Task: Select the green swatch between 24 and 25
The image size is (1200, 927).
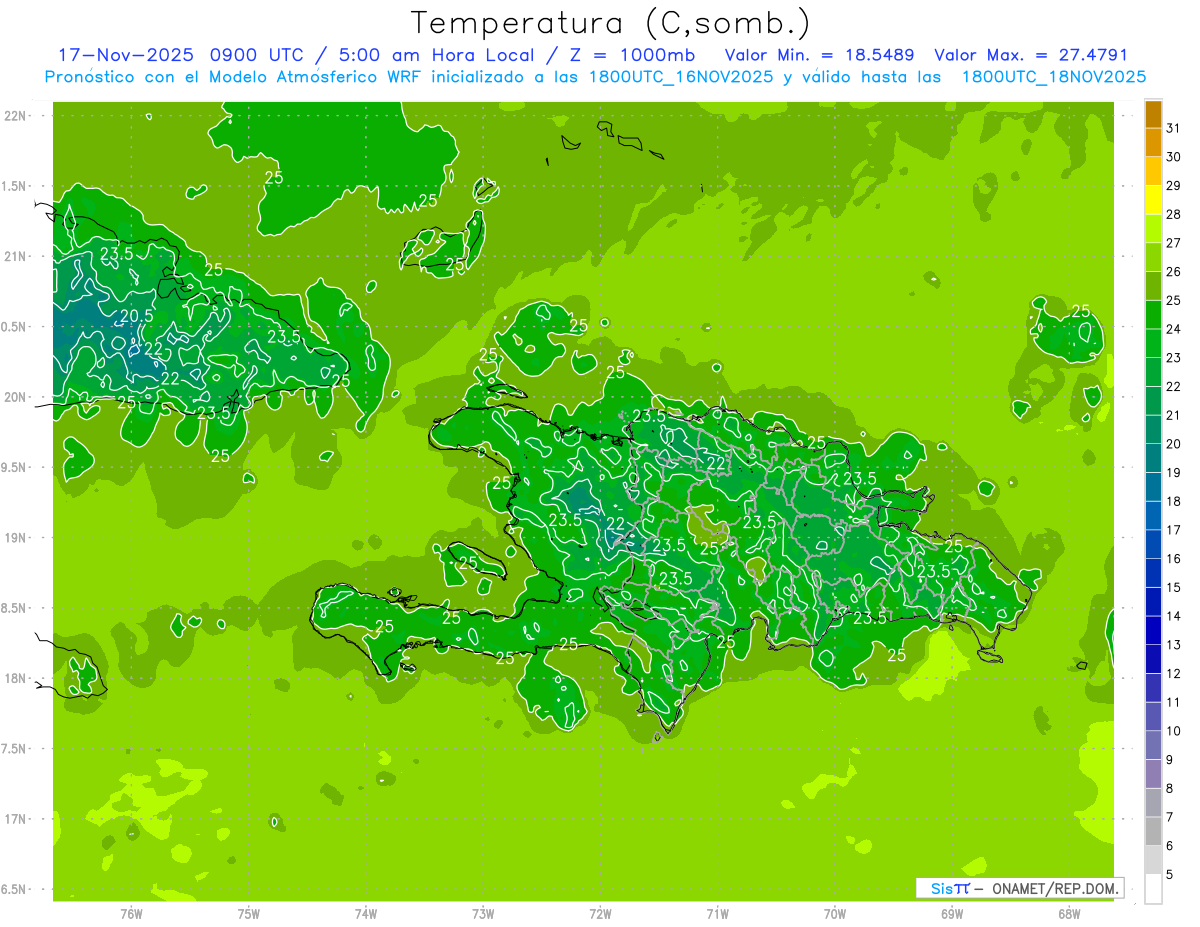Action: point(1153,315)
